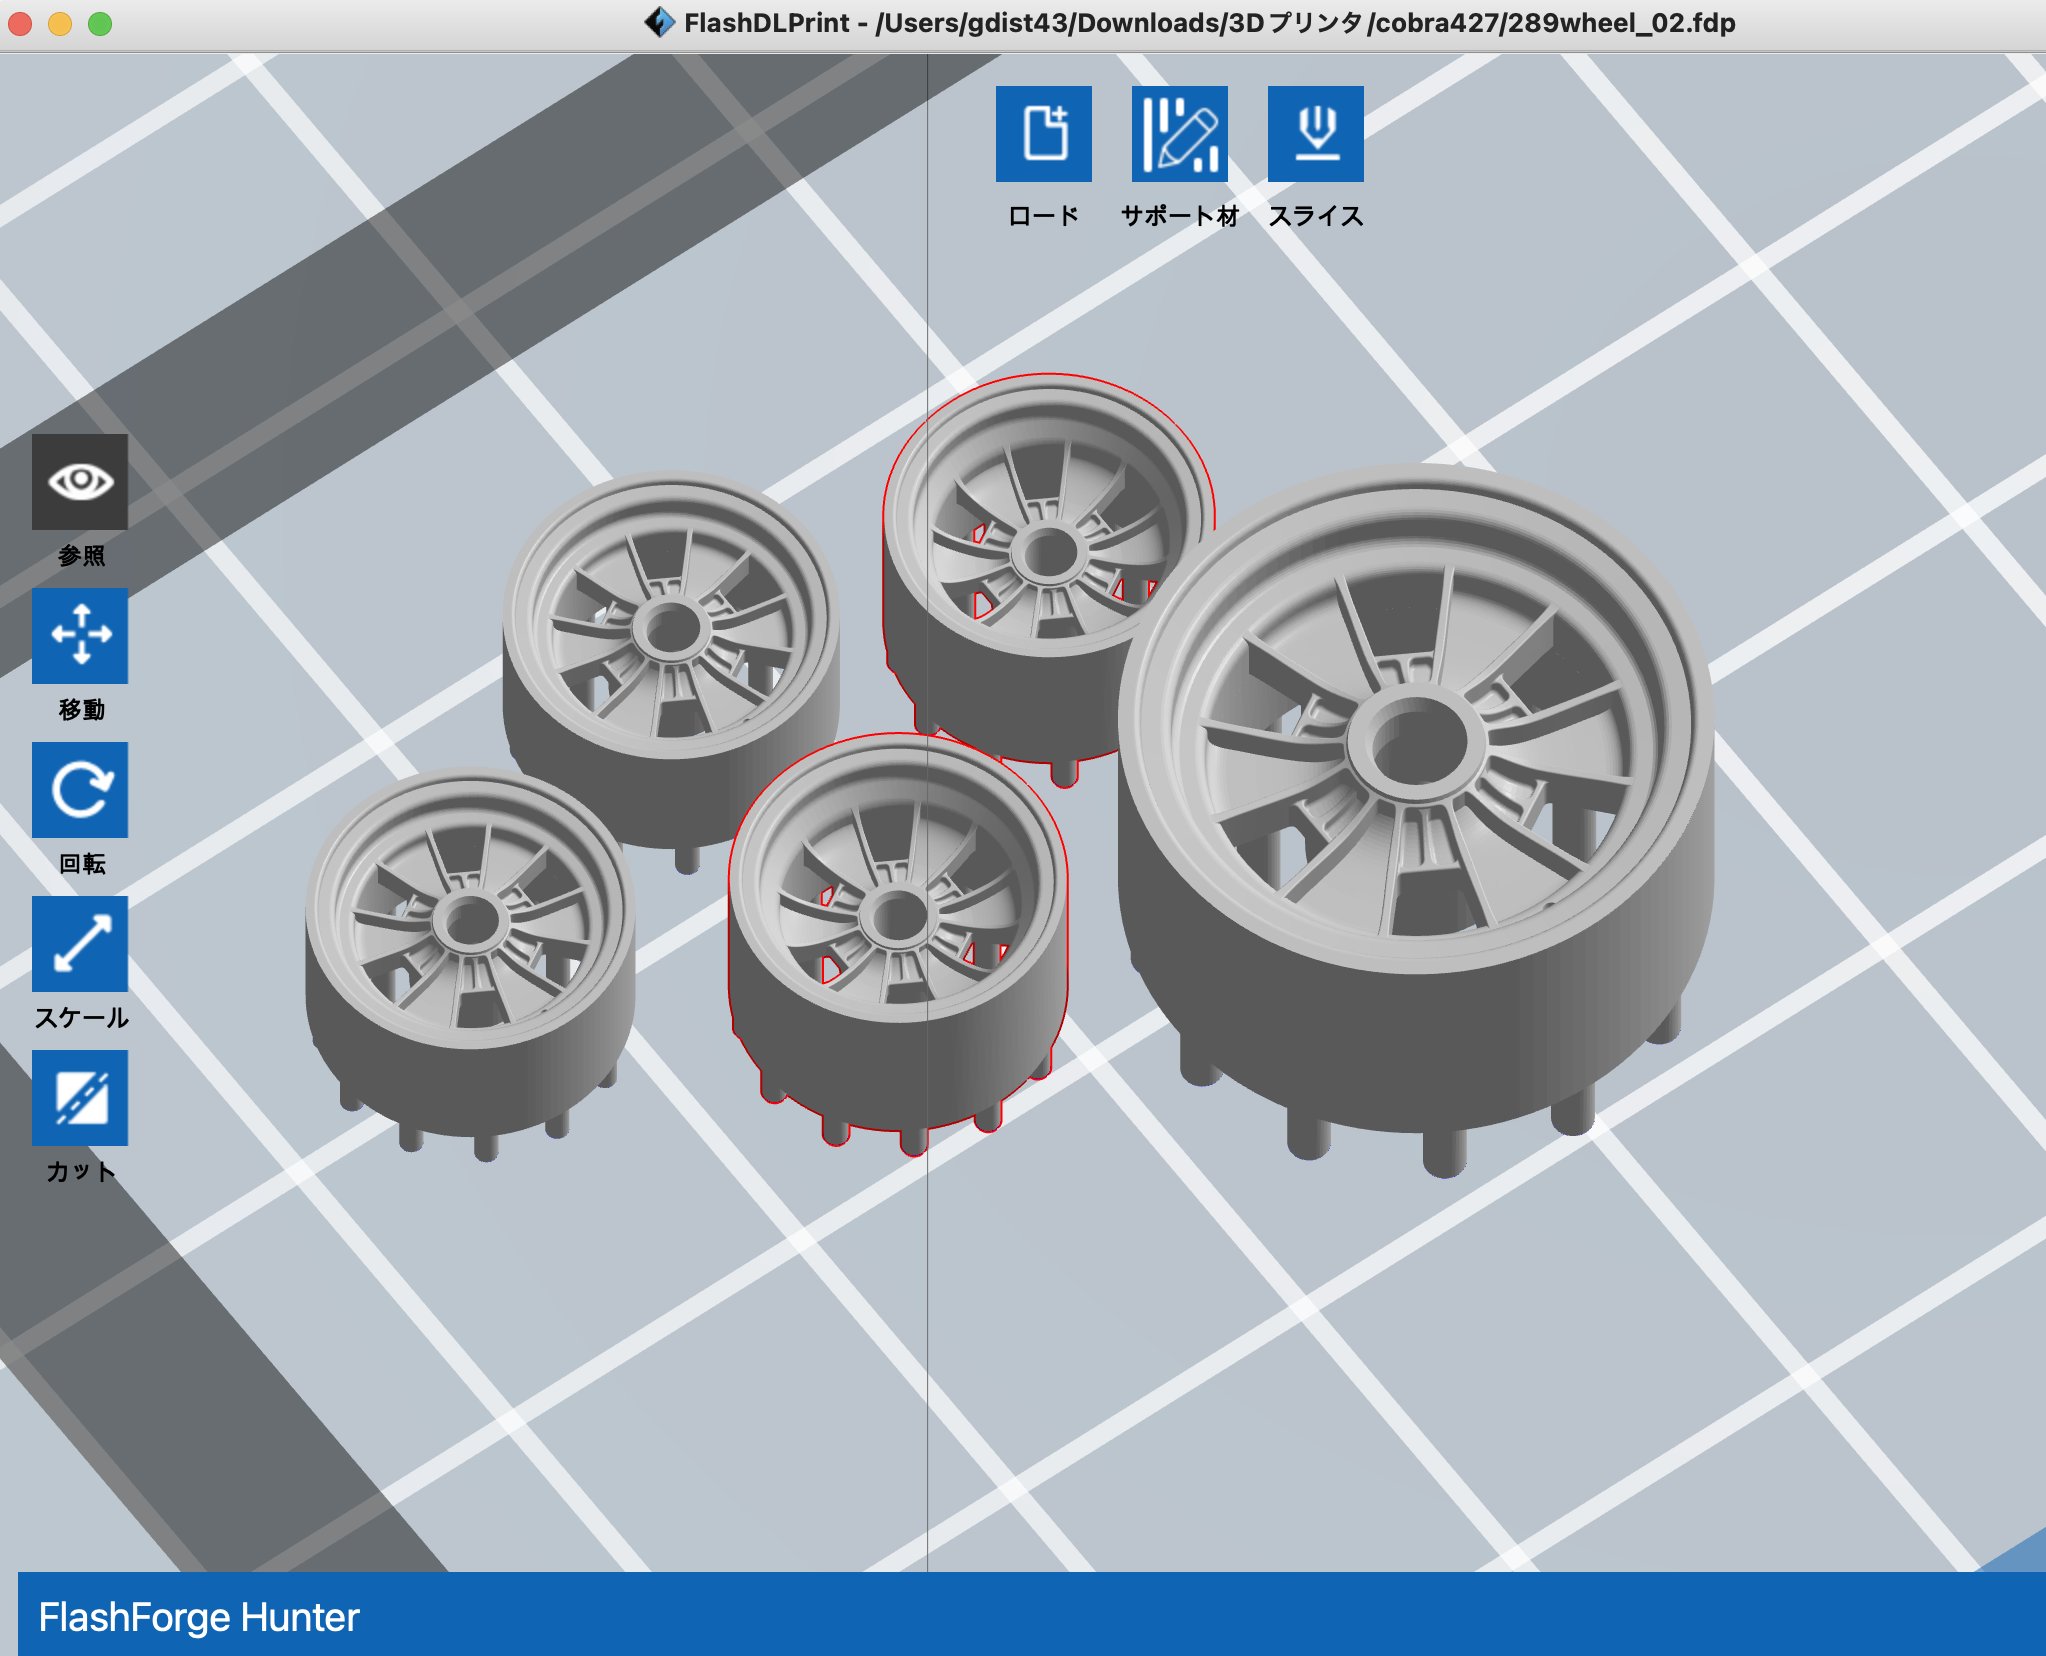Select the View (参照) eye tool
Screen dimensions: 2046x1656
click(x=80, y=482)
